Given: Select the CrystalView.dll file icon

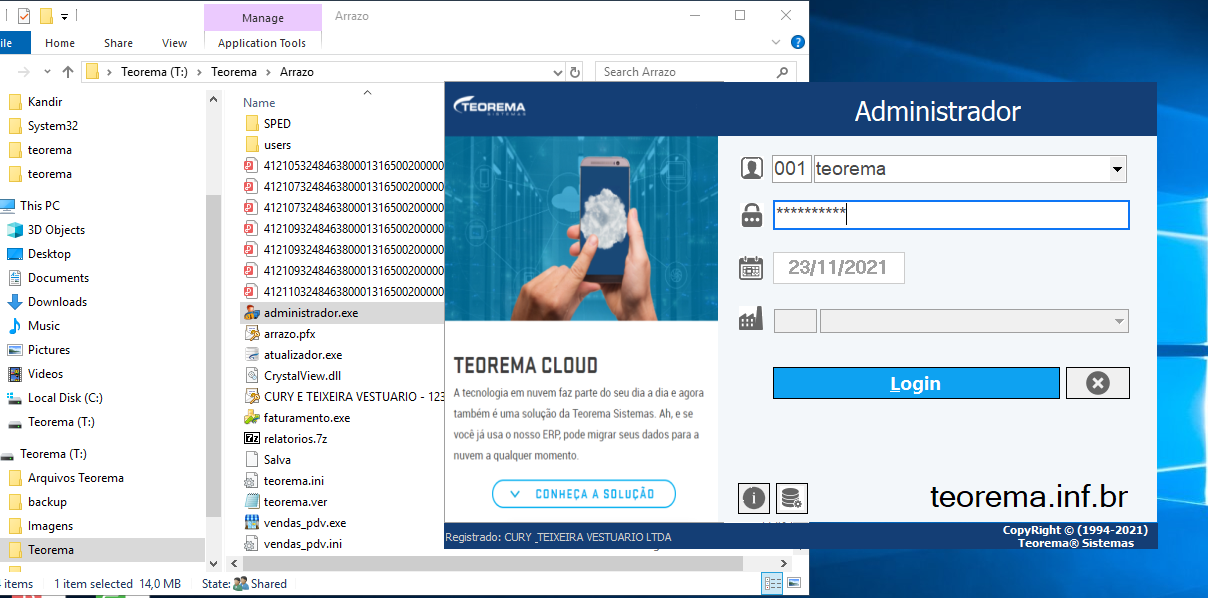Looking at the screenshot, I should (x=252, y=375).
